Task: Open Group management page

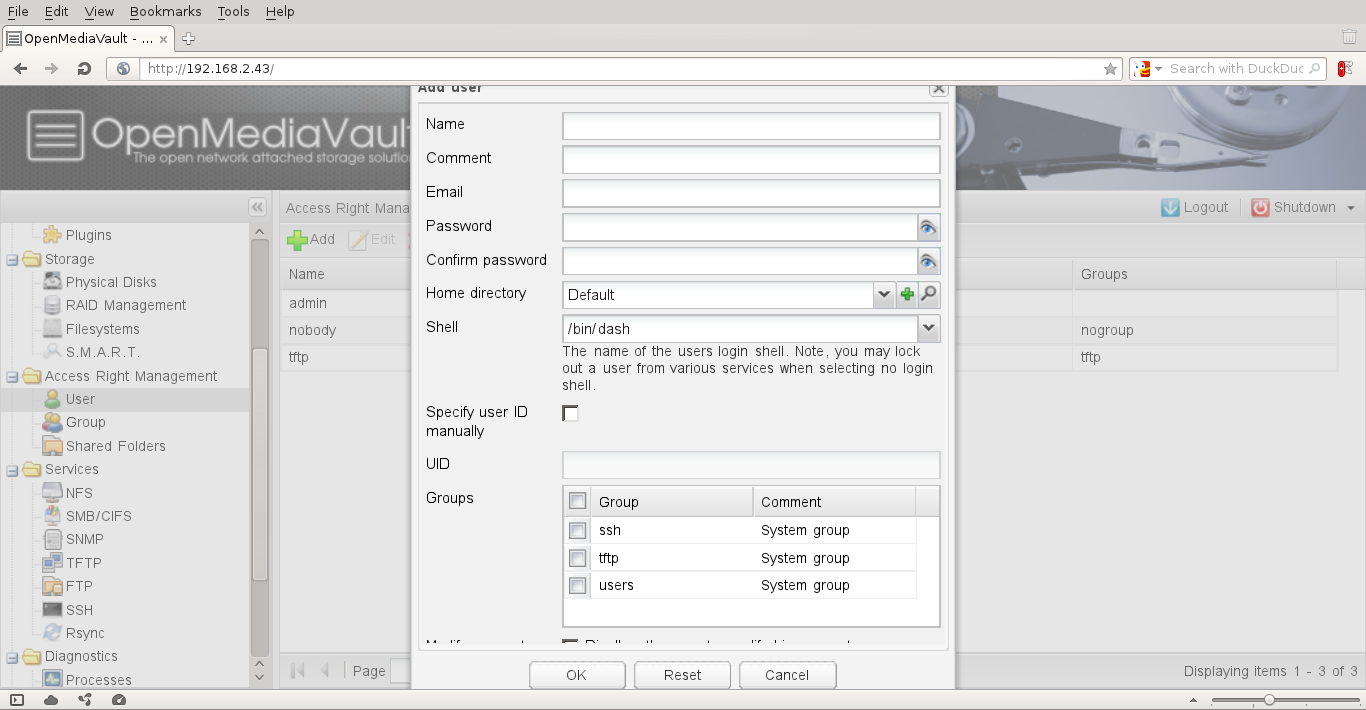Action: click(x=74, y=422)
